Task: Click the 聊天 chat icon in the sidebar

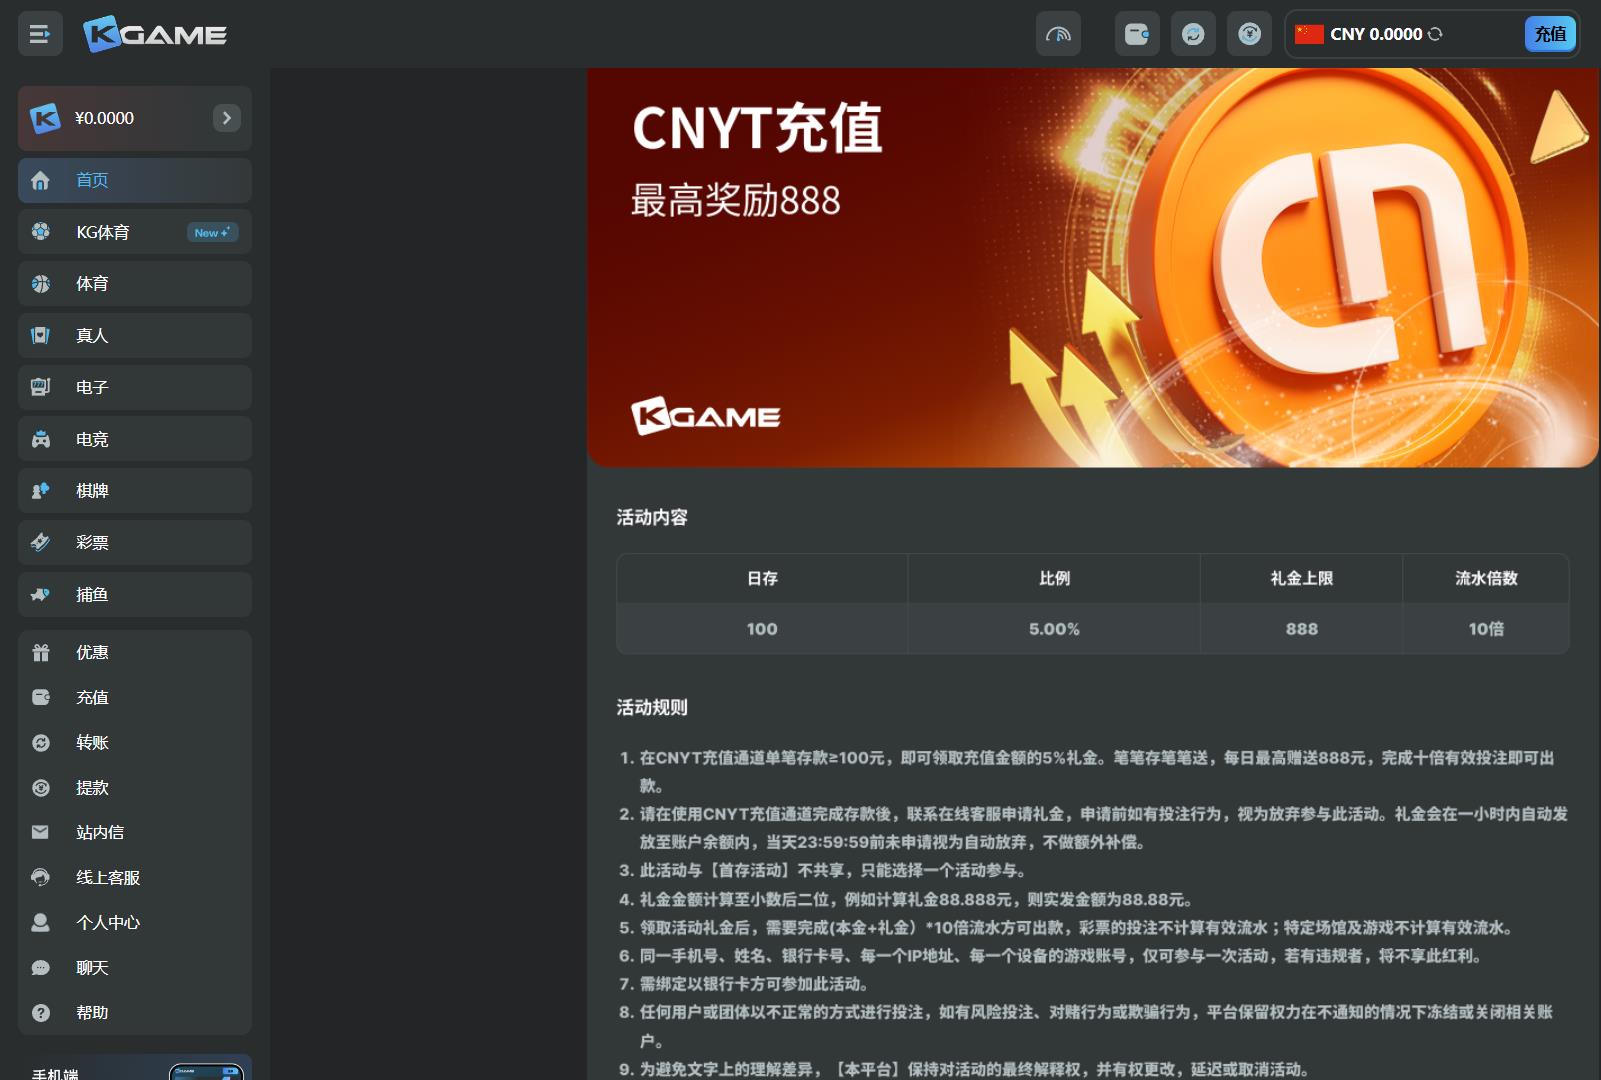Action: 40,967
